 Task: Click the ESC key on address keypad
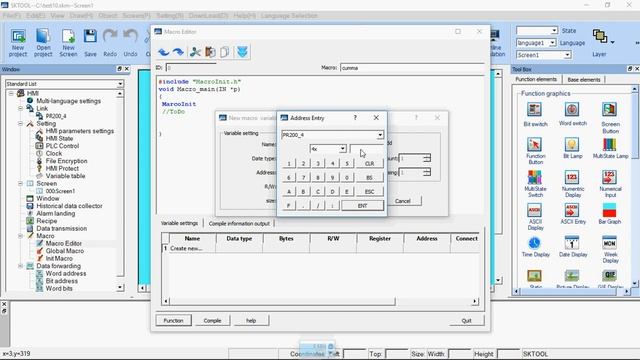pos(369,191)
